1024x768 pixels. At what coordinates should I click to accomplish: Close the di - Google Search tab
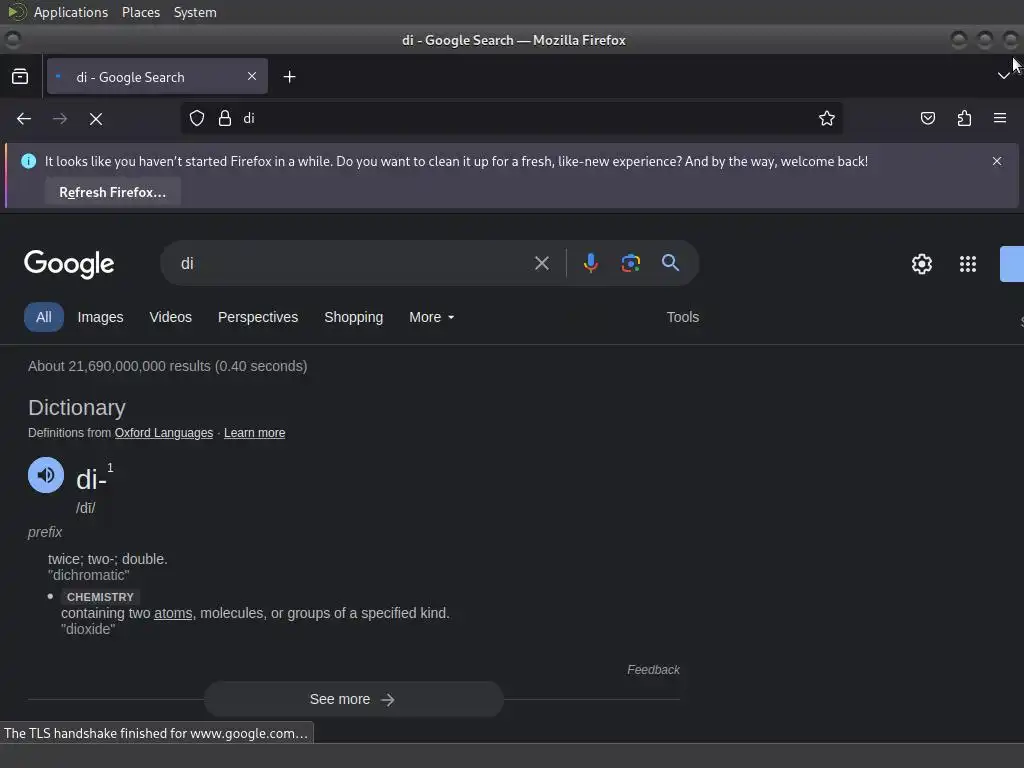click(x=252, y=76)
